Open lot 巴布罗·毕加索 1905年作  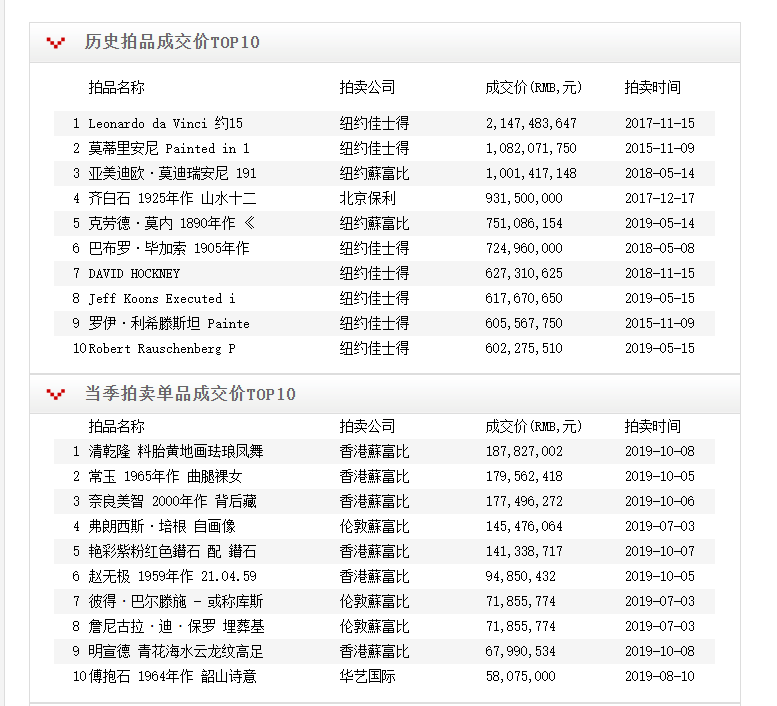[x=169, y=248]
